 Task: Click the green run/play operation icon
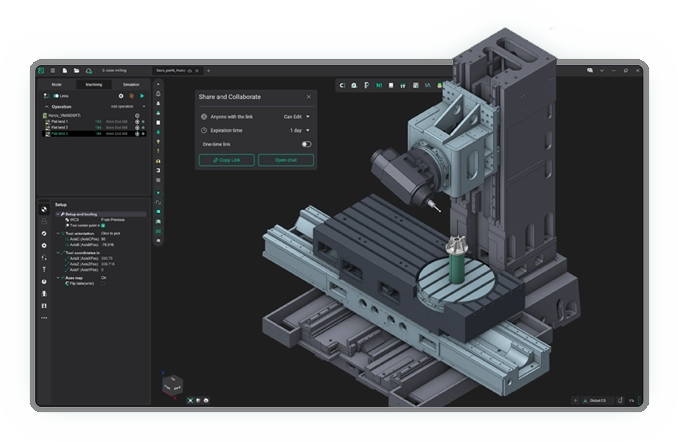(142, 96)
